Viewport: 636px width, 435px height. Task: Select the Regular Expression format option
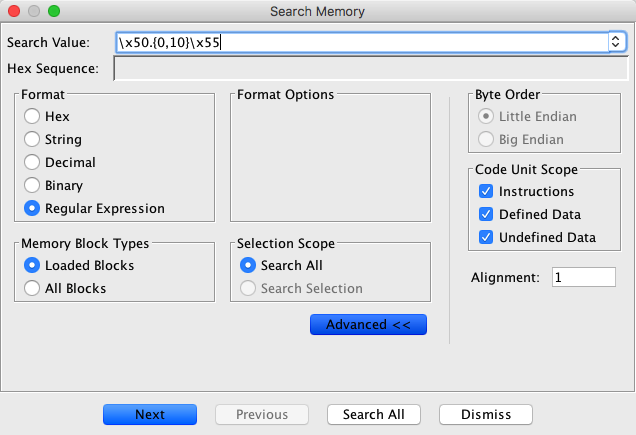pos(32,209)
